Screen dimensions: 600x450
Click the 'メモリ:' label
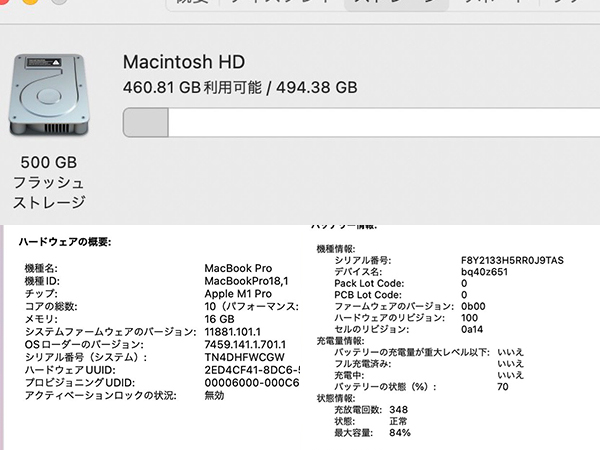[x=41, y=319]
